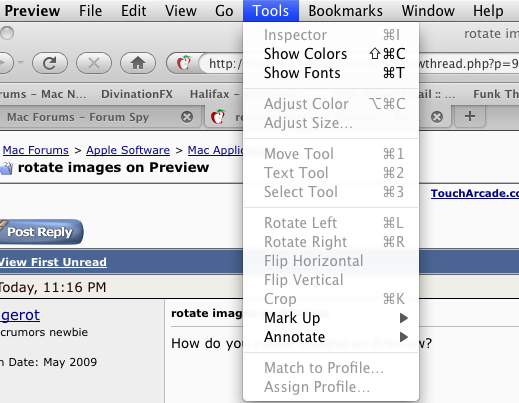The image size is (519, 403).
Task: Select Assign Profile... menu item
Action: coord(331,387)
